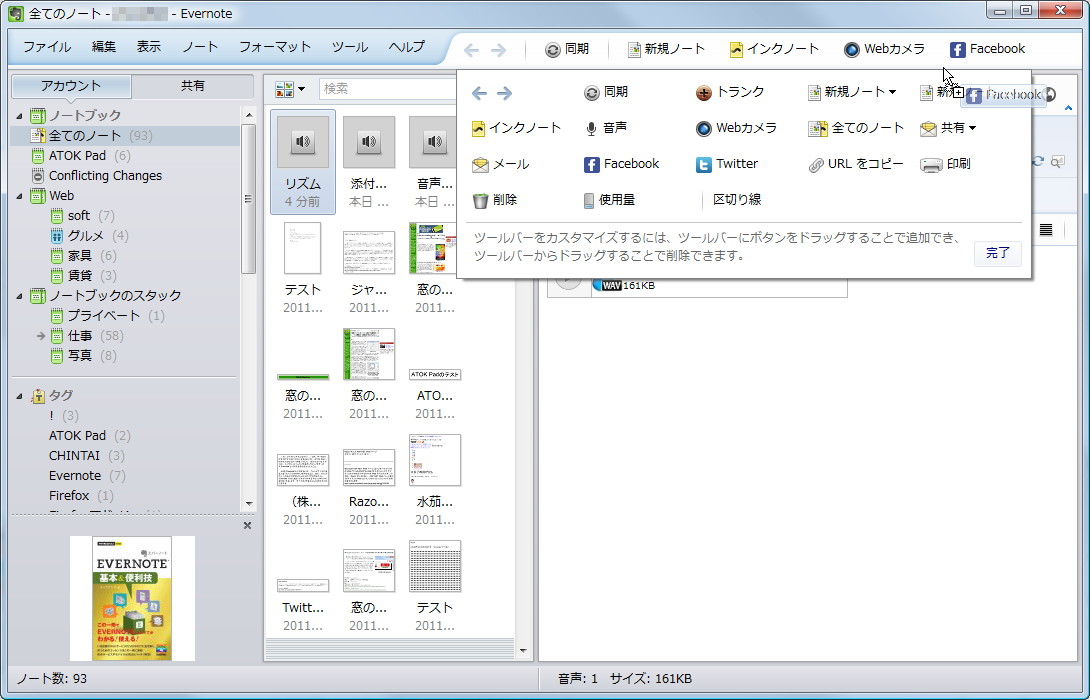The width and height of the screenshot is (1090, 700).
Task: Click 完了 to finish customizing the toolbar
Action: (998, 253)
